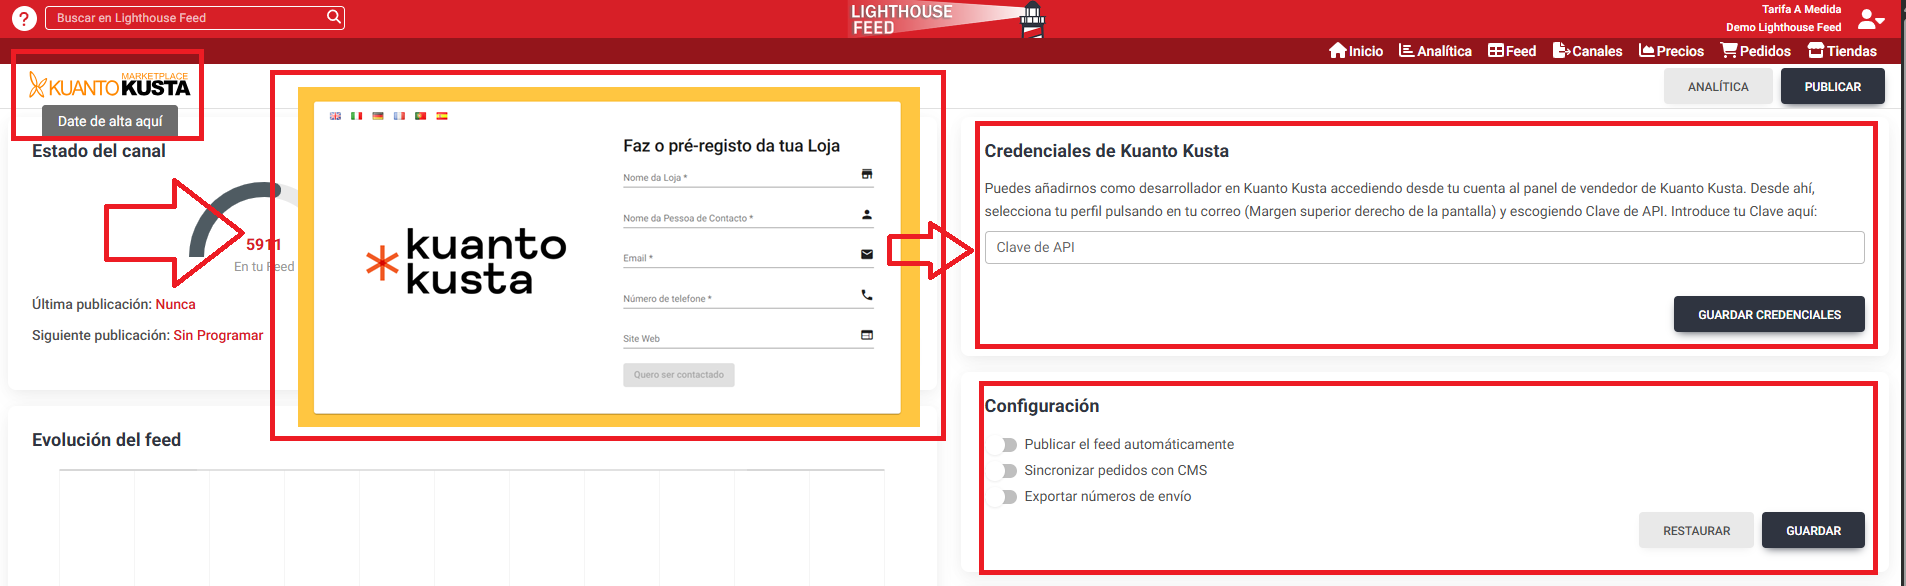Click the Clave de API field
This screenshot has width=1906, height=586.
[1424, 247]
